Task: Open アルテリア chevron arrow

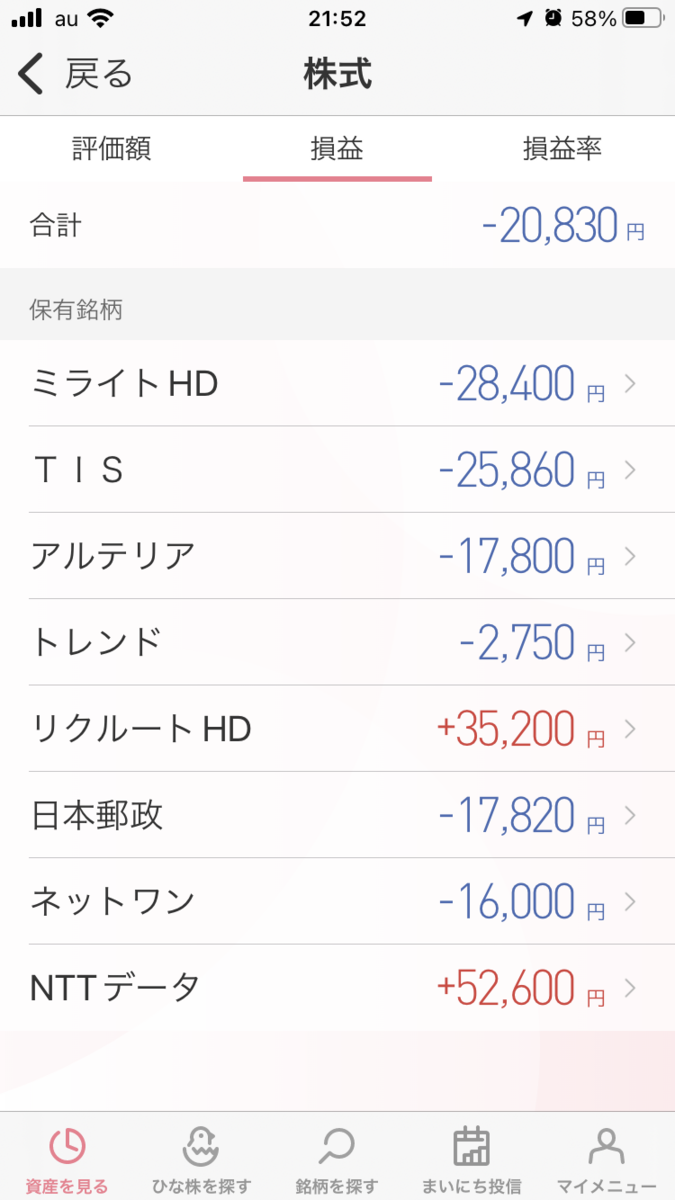Action: click(630, 555)
